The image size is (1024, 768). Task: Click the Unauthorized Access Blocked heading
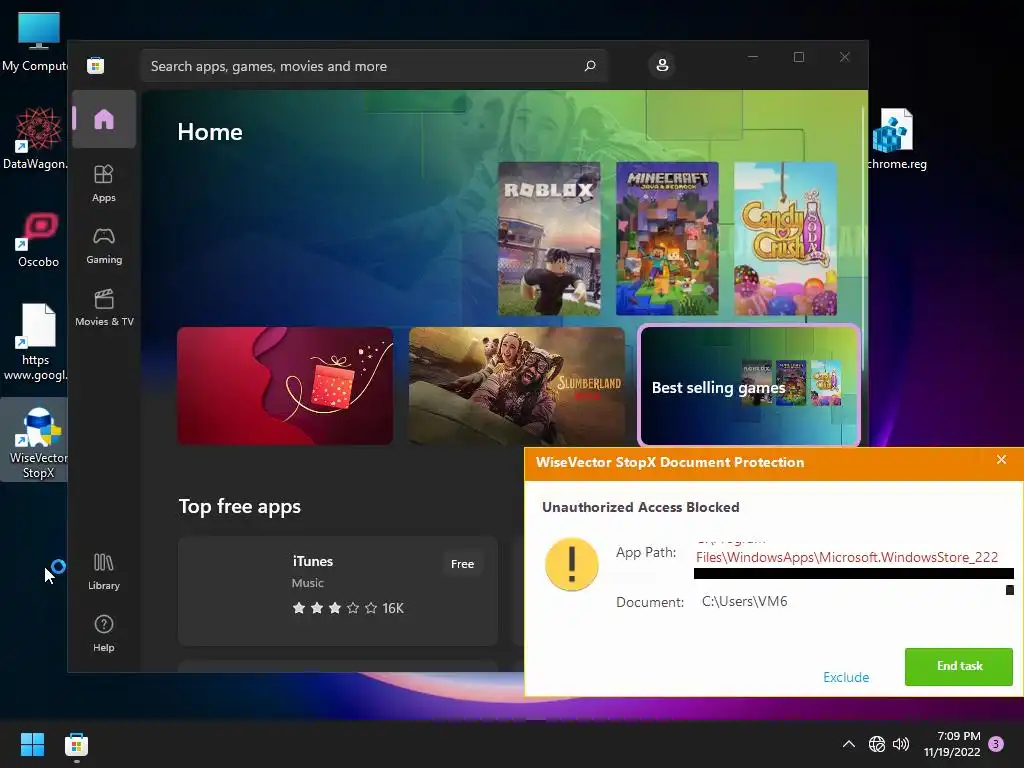[641, 507]
